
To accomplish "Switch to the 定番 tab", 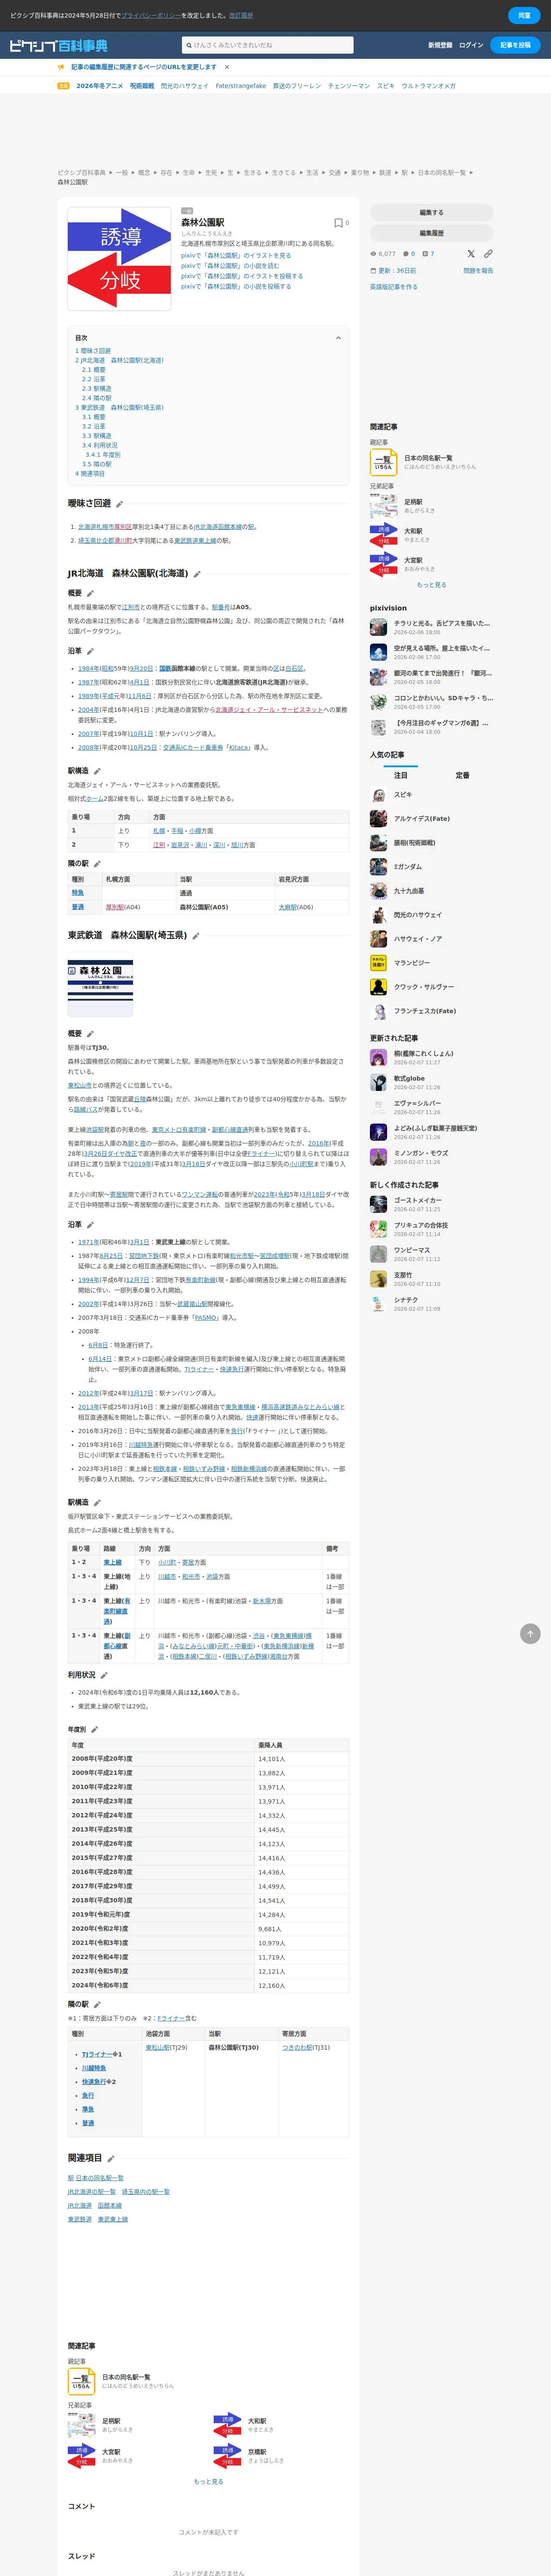I will (462, 775).
